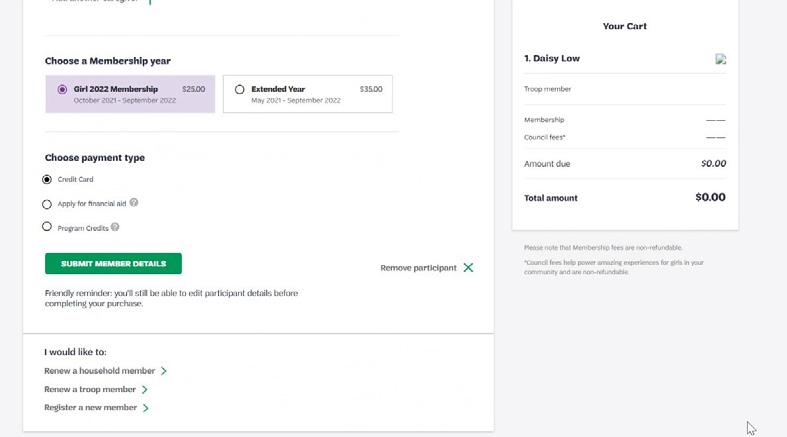The image size is (787, 437).
Task: Choose Credit Card payment type
Action: [x=47, y=179]
